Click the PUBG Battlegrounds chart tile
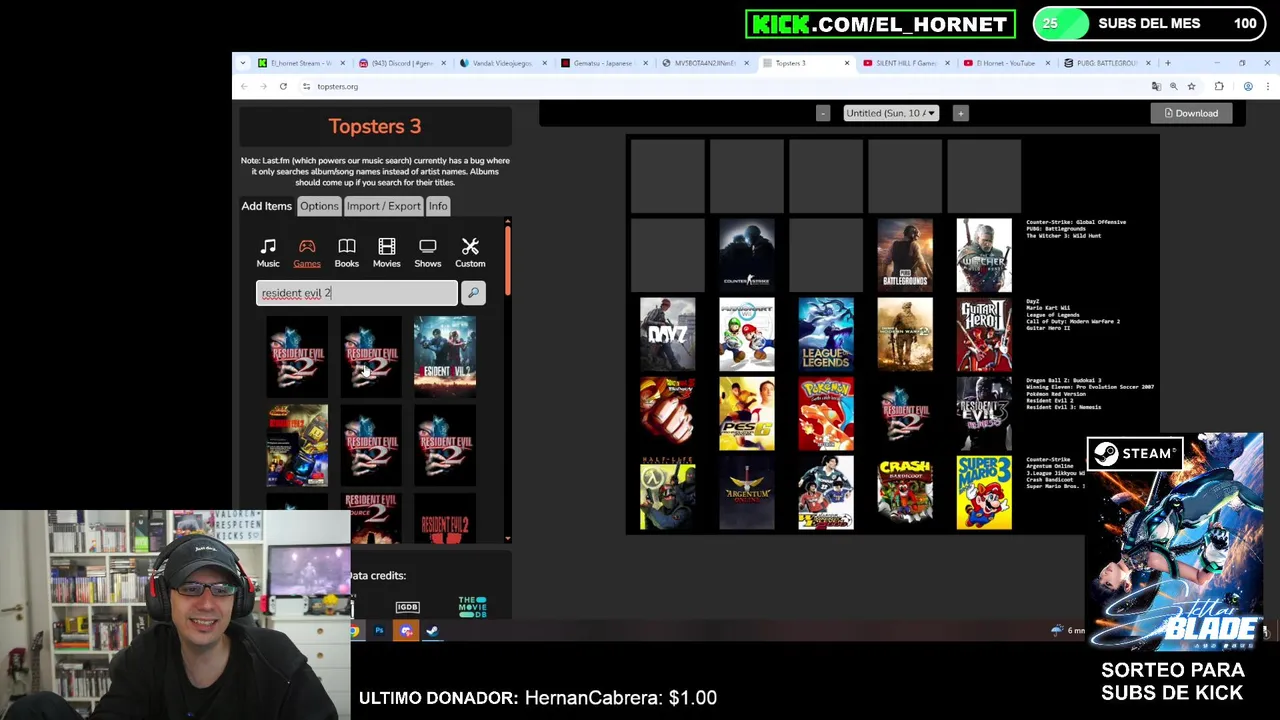1280x720 pixels. (x=905, y=255)
